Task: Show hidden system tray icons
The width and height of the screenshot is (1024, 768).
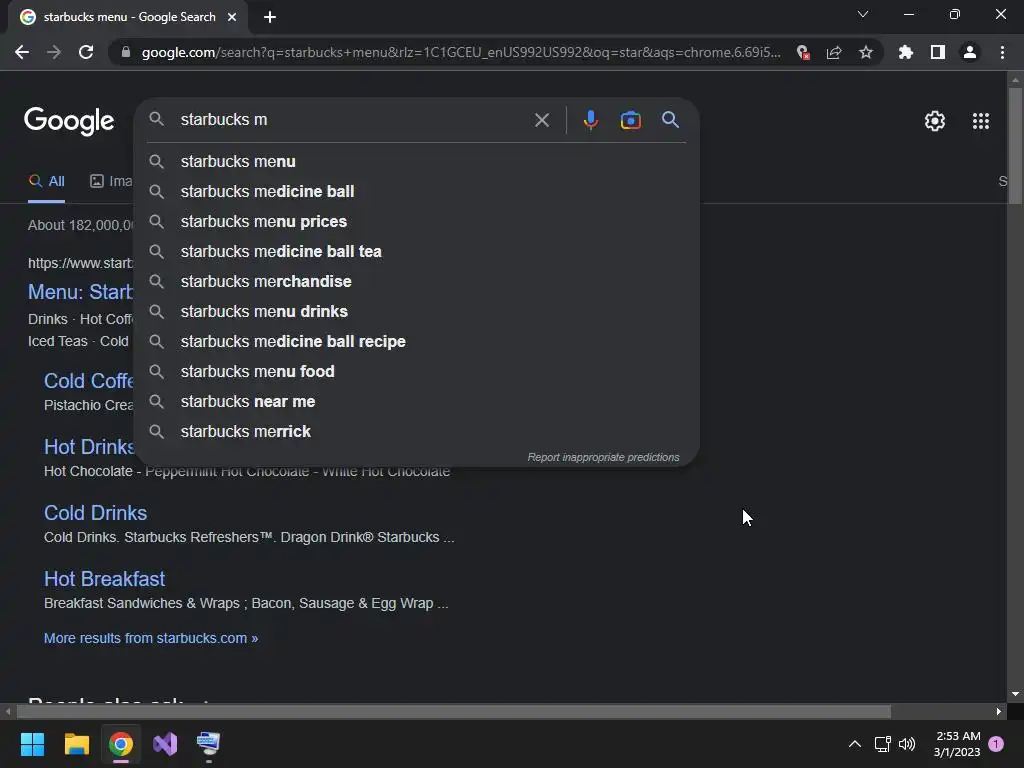Action: point(854,744)
